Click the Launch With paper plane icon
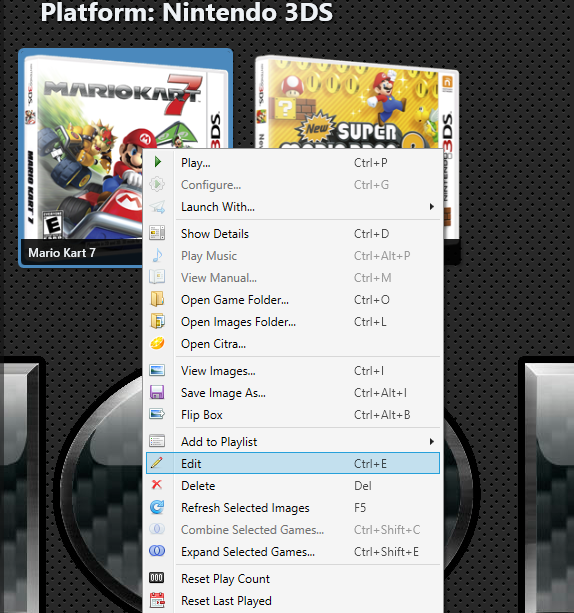 tap(157, 207)
